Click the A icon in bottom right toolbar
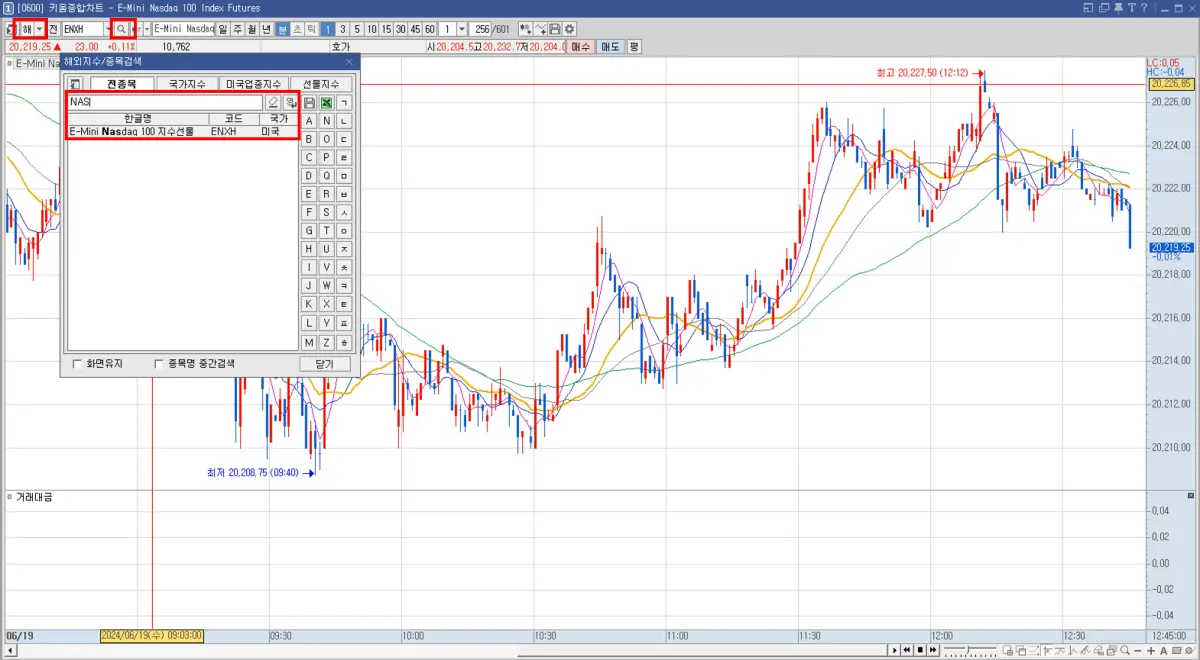1200x660 pixels. (x=1164, y=651)
